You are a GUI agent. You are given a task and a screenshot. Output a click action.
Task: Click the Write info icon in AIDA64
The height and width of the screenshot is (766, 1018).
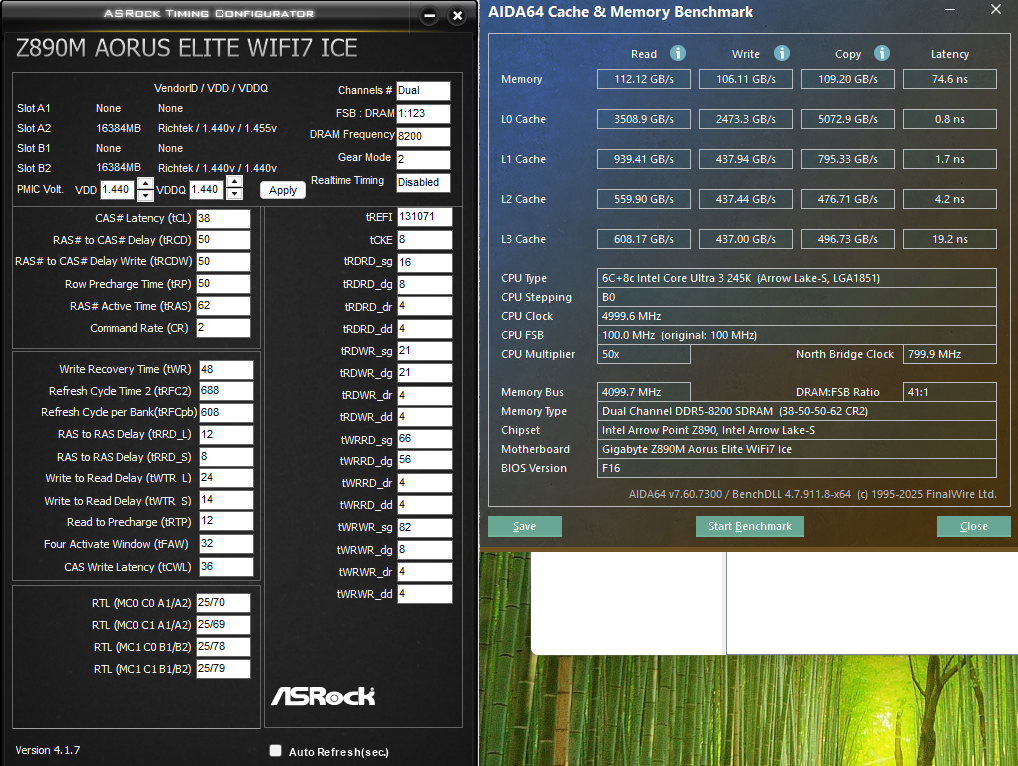pyautogui.click(x=782, y=53)
